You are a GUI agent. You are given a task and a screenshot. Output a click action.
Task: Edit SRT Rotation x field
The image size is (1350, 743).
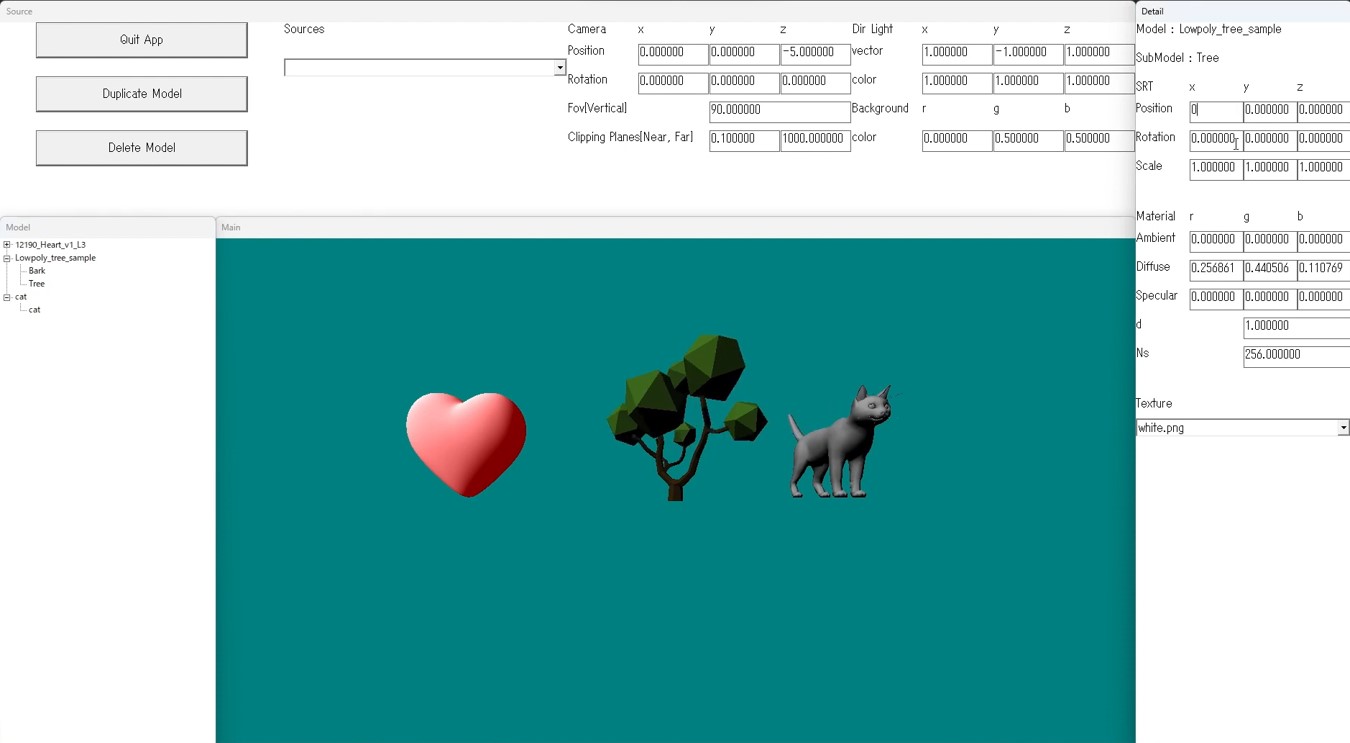click(1216, 140)
